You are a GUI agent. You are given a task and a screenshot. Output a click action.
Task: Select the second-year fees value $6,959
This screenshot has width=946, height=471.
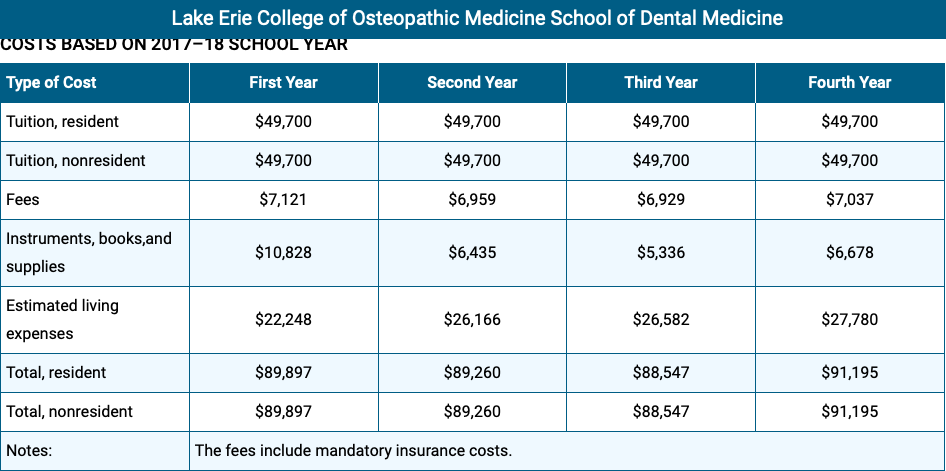click(472, 199)
